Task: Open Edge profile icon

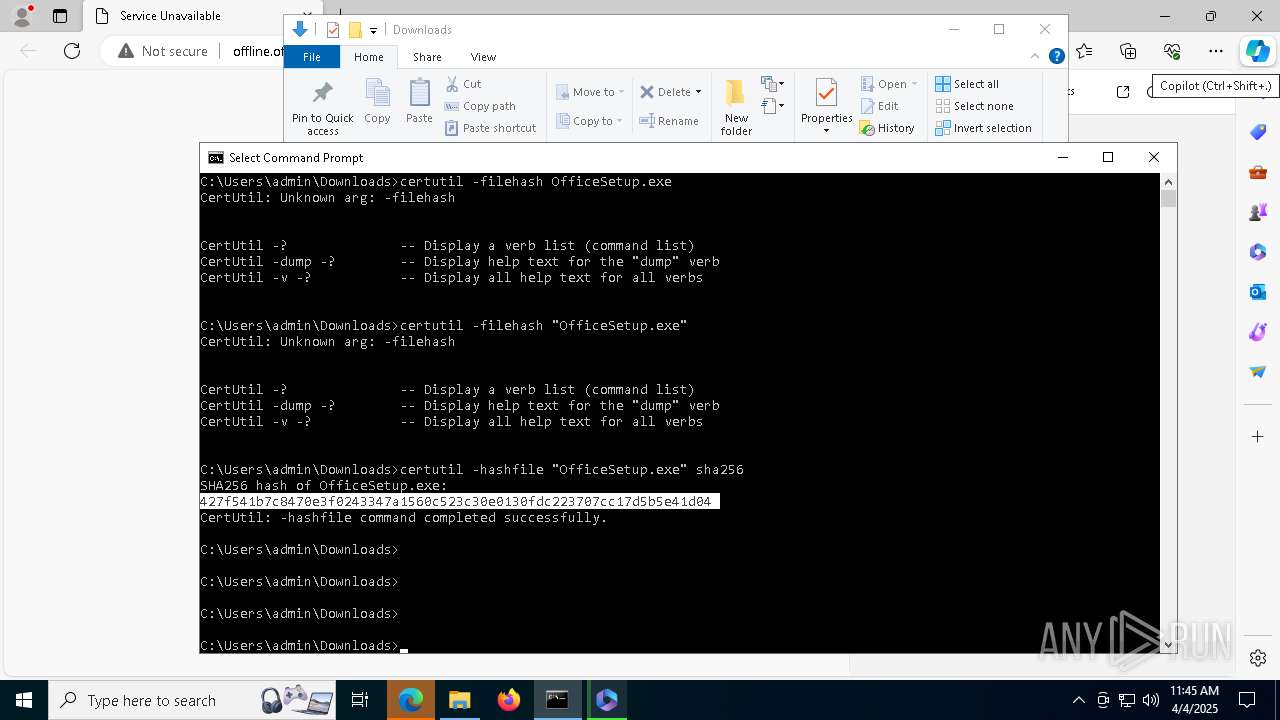Action: coord(21,16)
